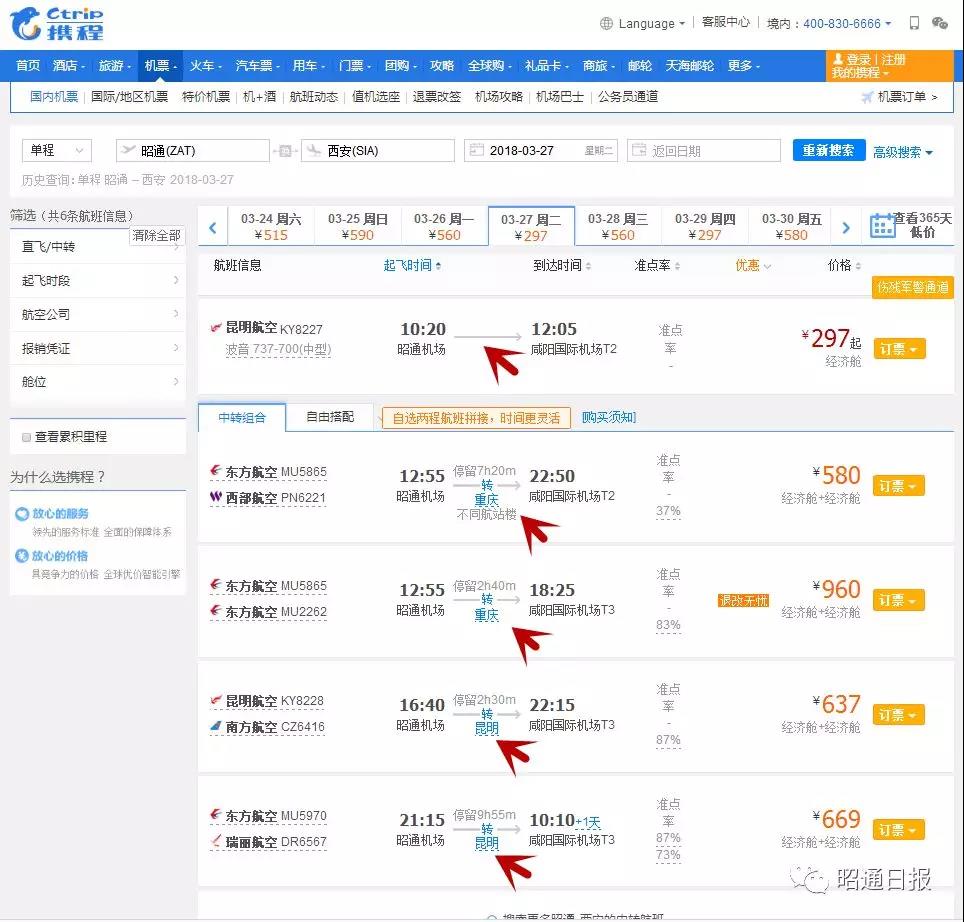The height and width of the screenshot is (922, 964).
Task: Open the Language globe menu
Action: click(x=642, y=23)
